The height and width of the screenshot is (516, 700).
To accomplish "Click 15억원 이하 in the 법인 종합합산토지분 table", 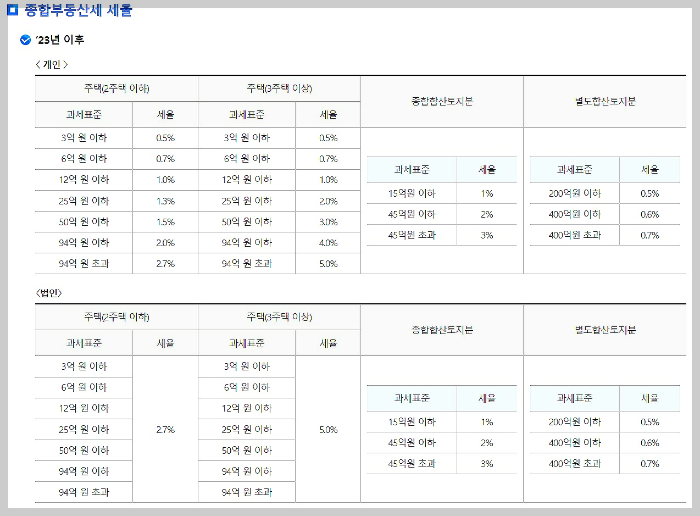I will (412, 422).
